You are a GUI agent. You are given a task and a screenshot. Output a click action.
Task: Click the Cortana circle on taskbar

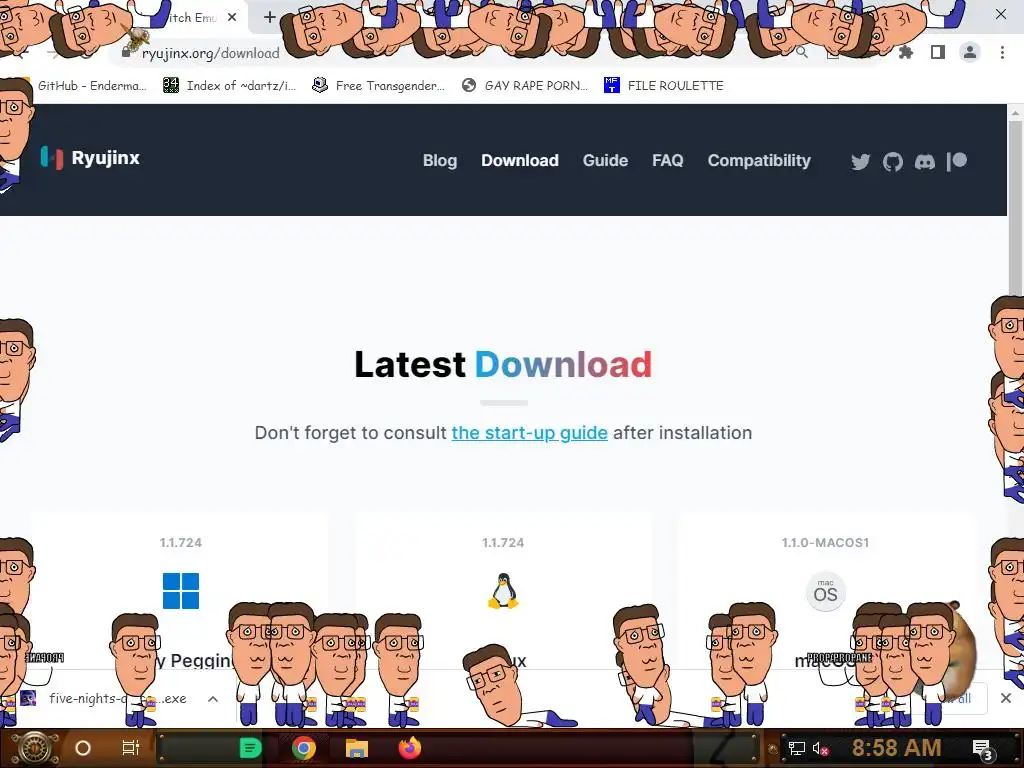point(83,748)
